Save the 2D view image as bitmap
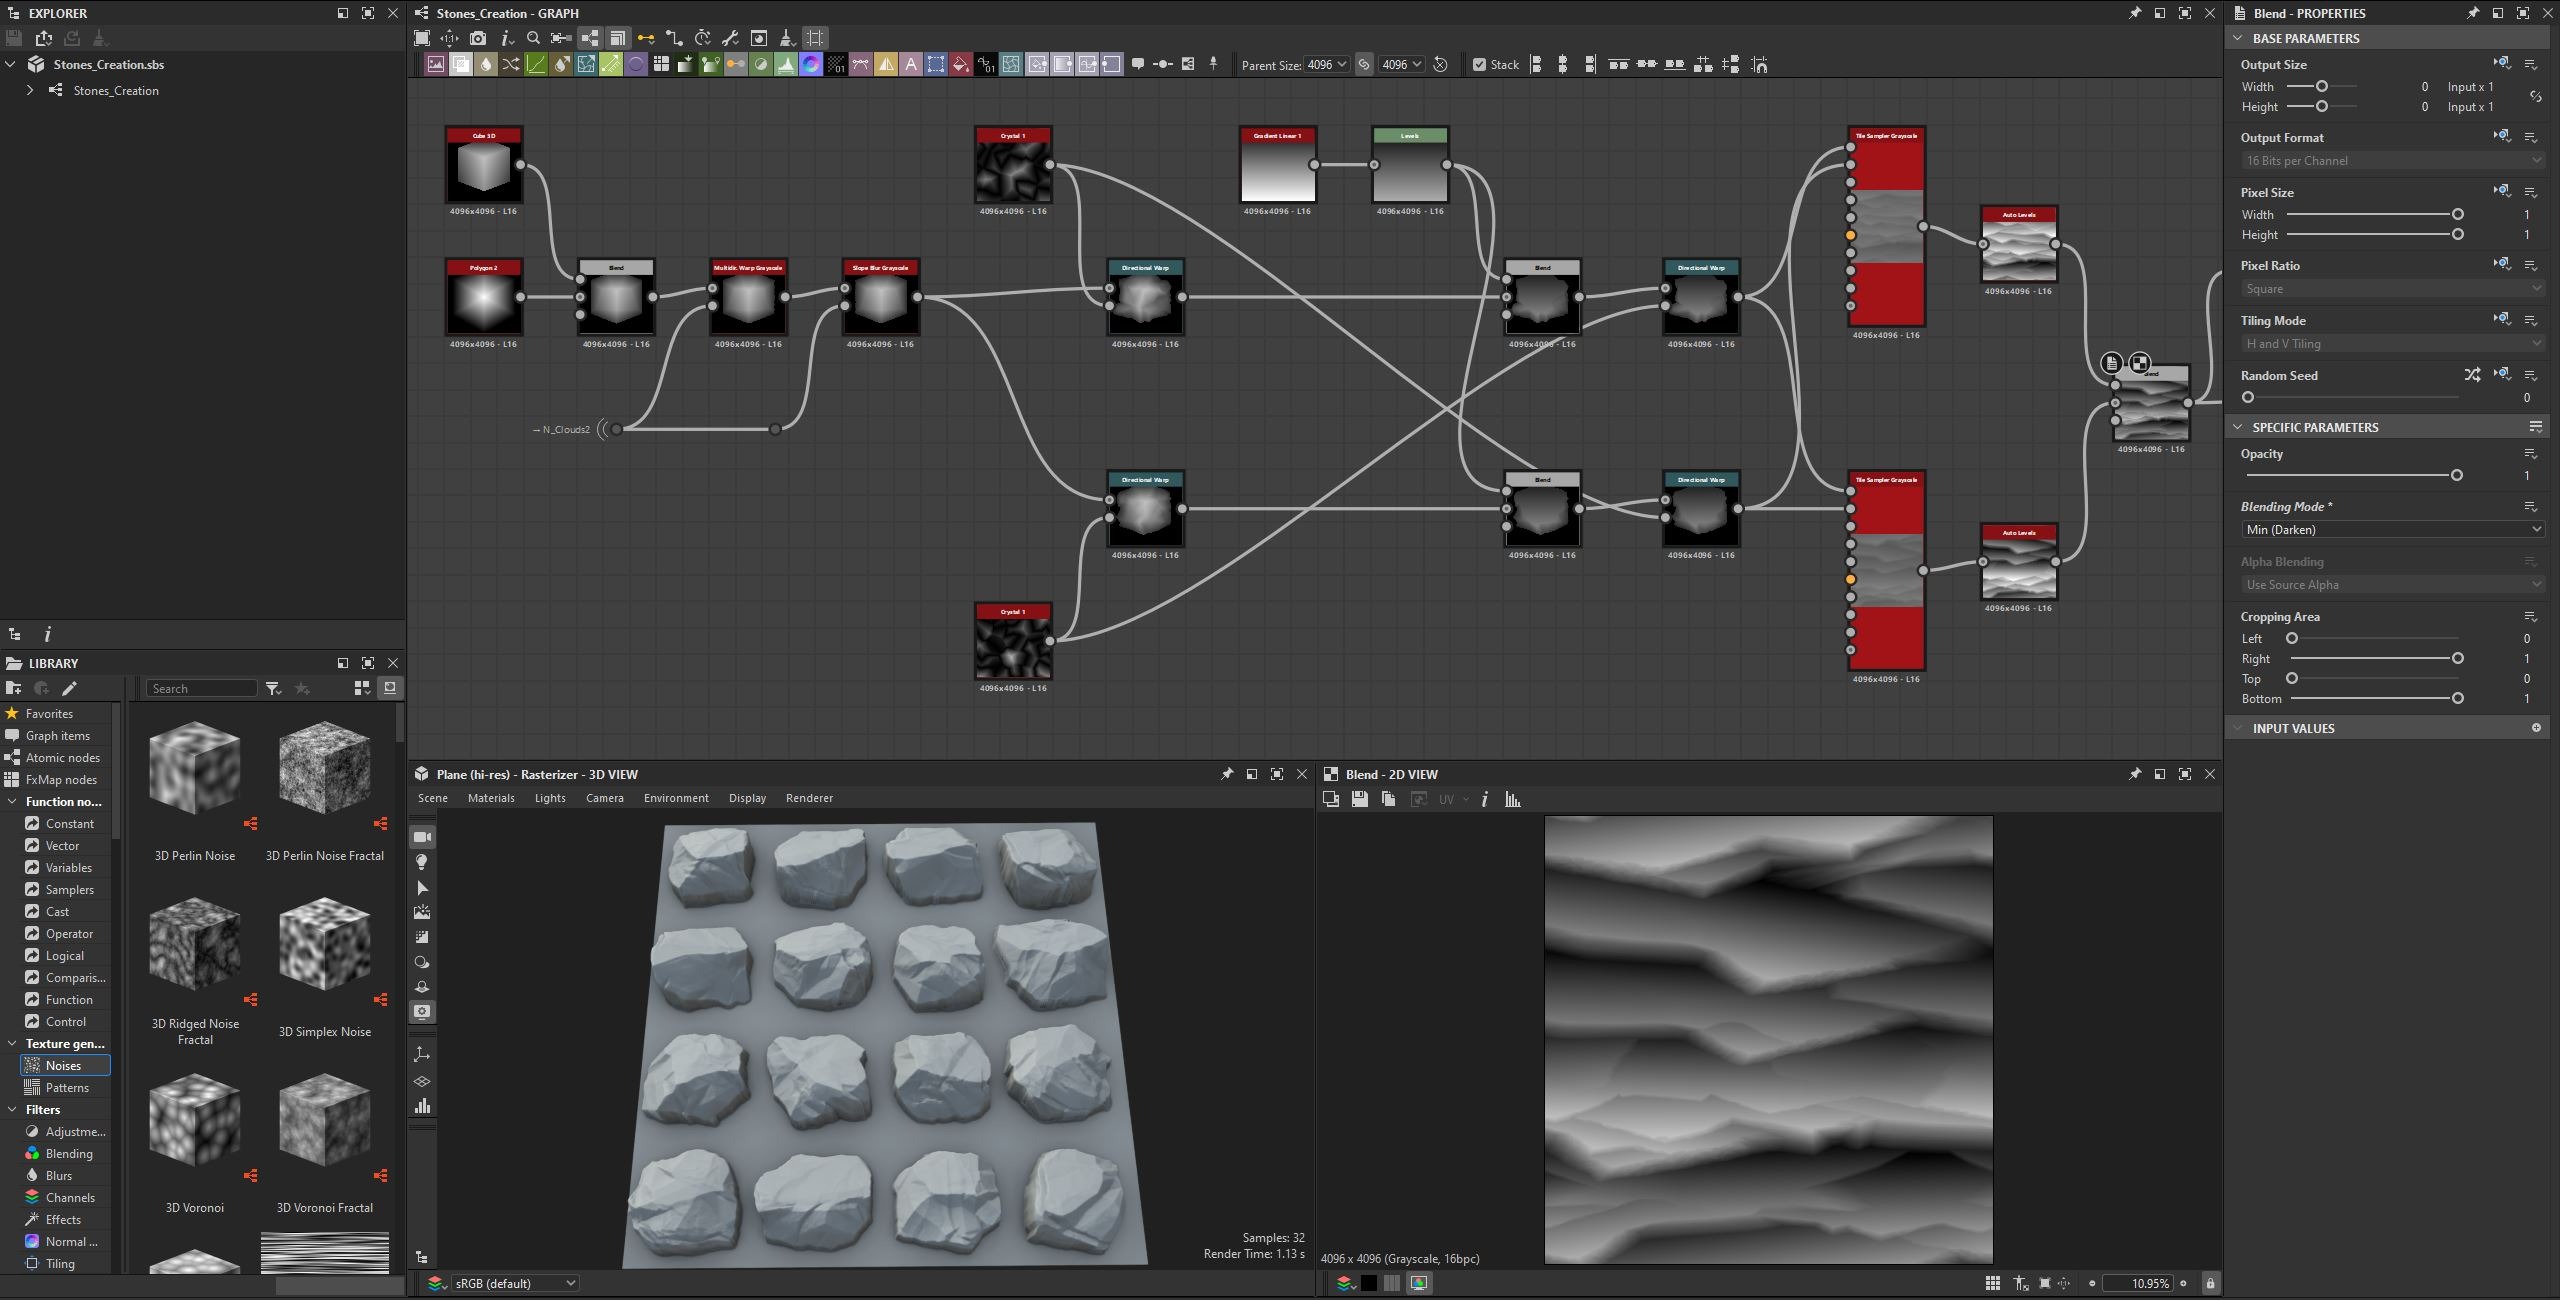 pyautogui.click(x=1359, y=799)
